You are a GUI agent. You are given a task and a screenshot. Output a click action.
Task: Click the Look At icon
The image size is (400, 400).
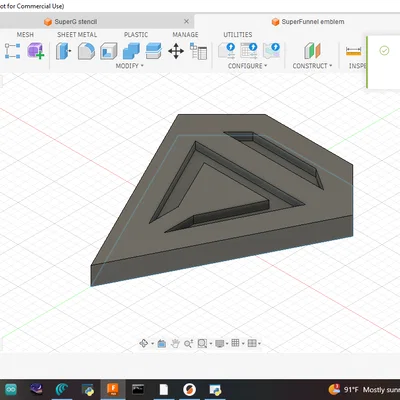point(162,343)
